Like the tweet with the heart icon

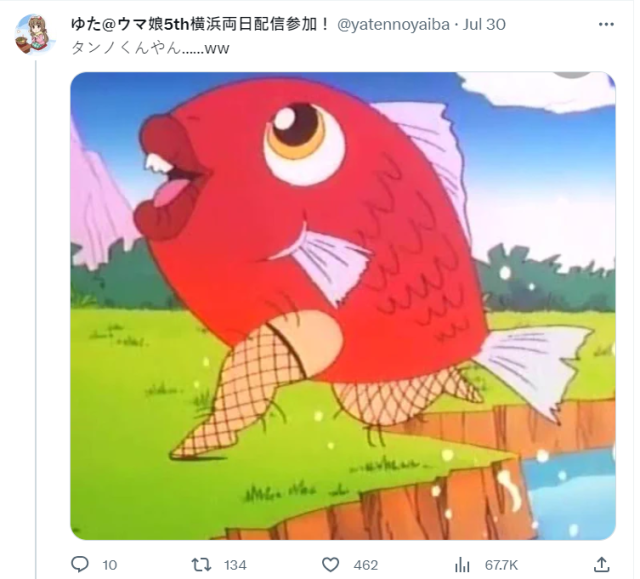[x=330, y=565]
